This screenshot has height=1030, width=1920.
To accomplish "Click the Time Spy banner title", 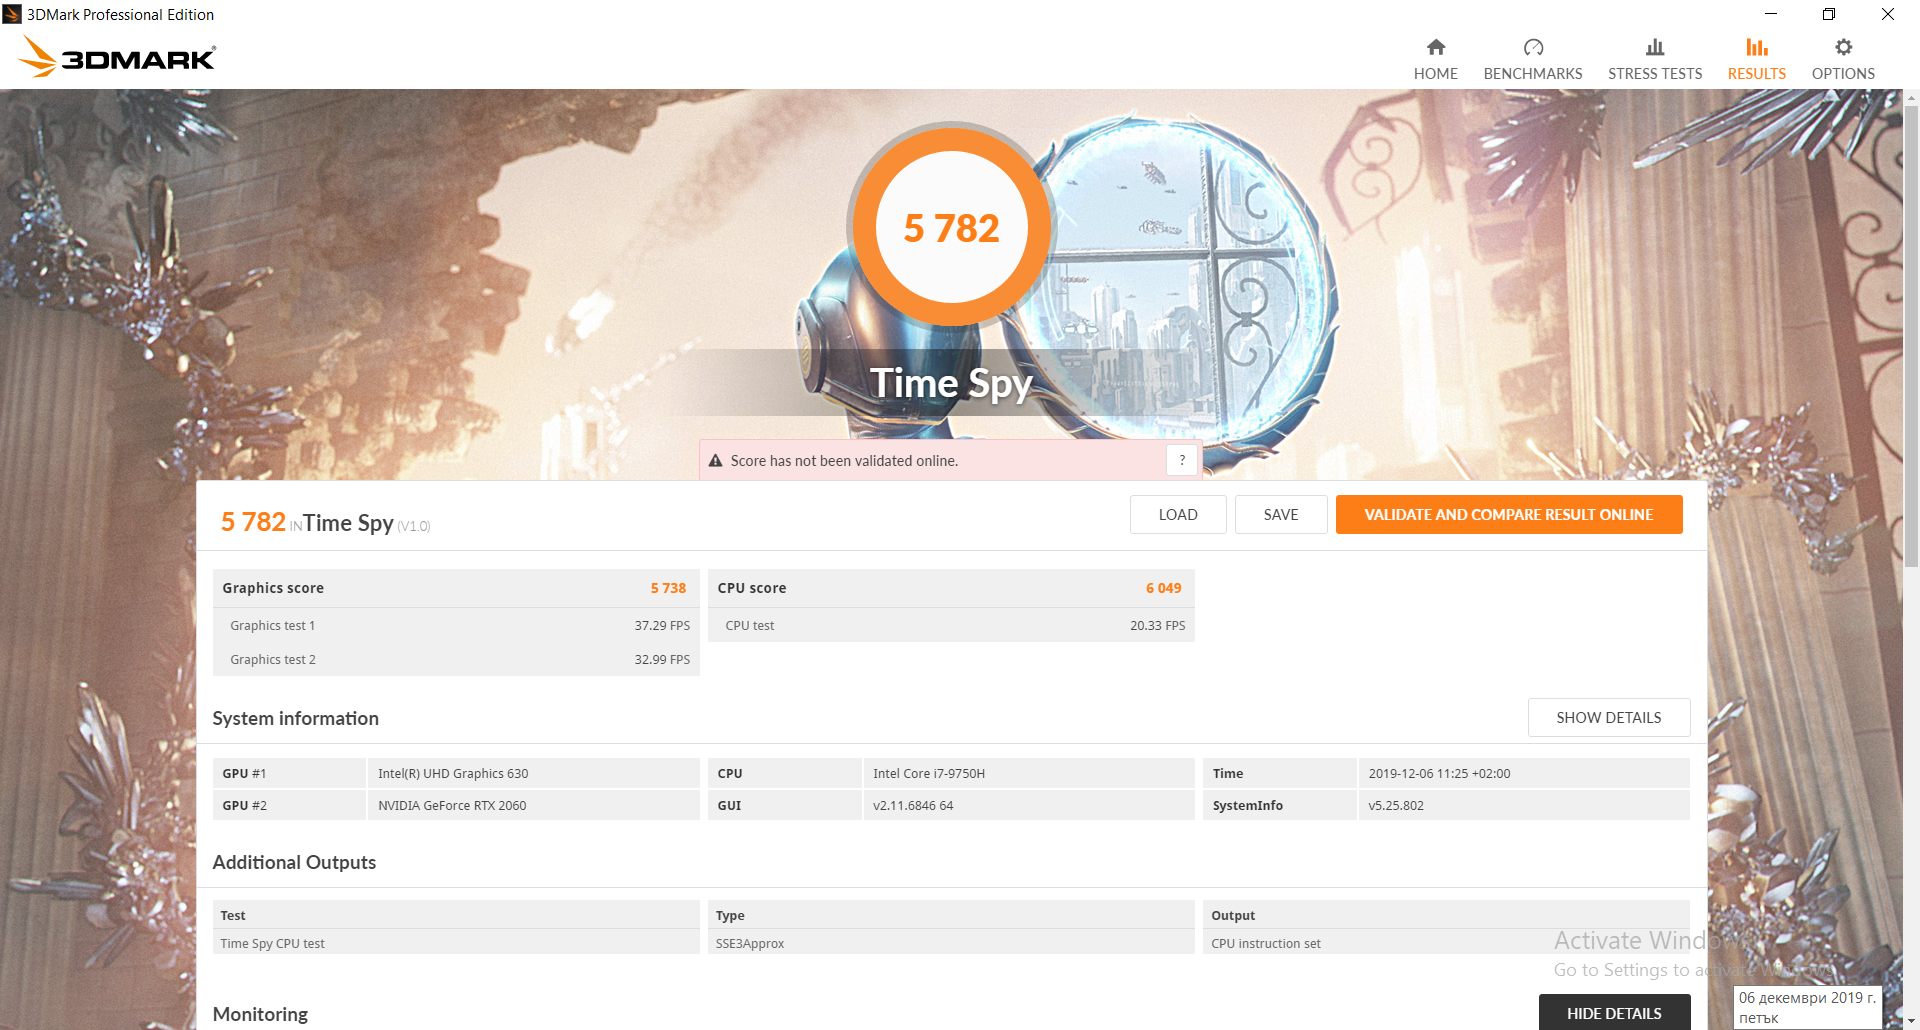I will click(x=951, y=384).
